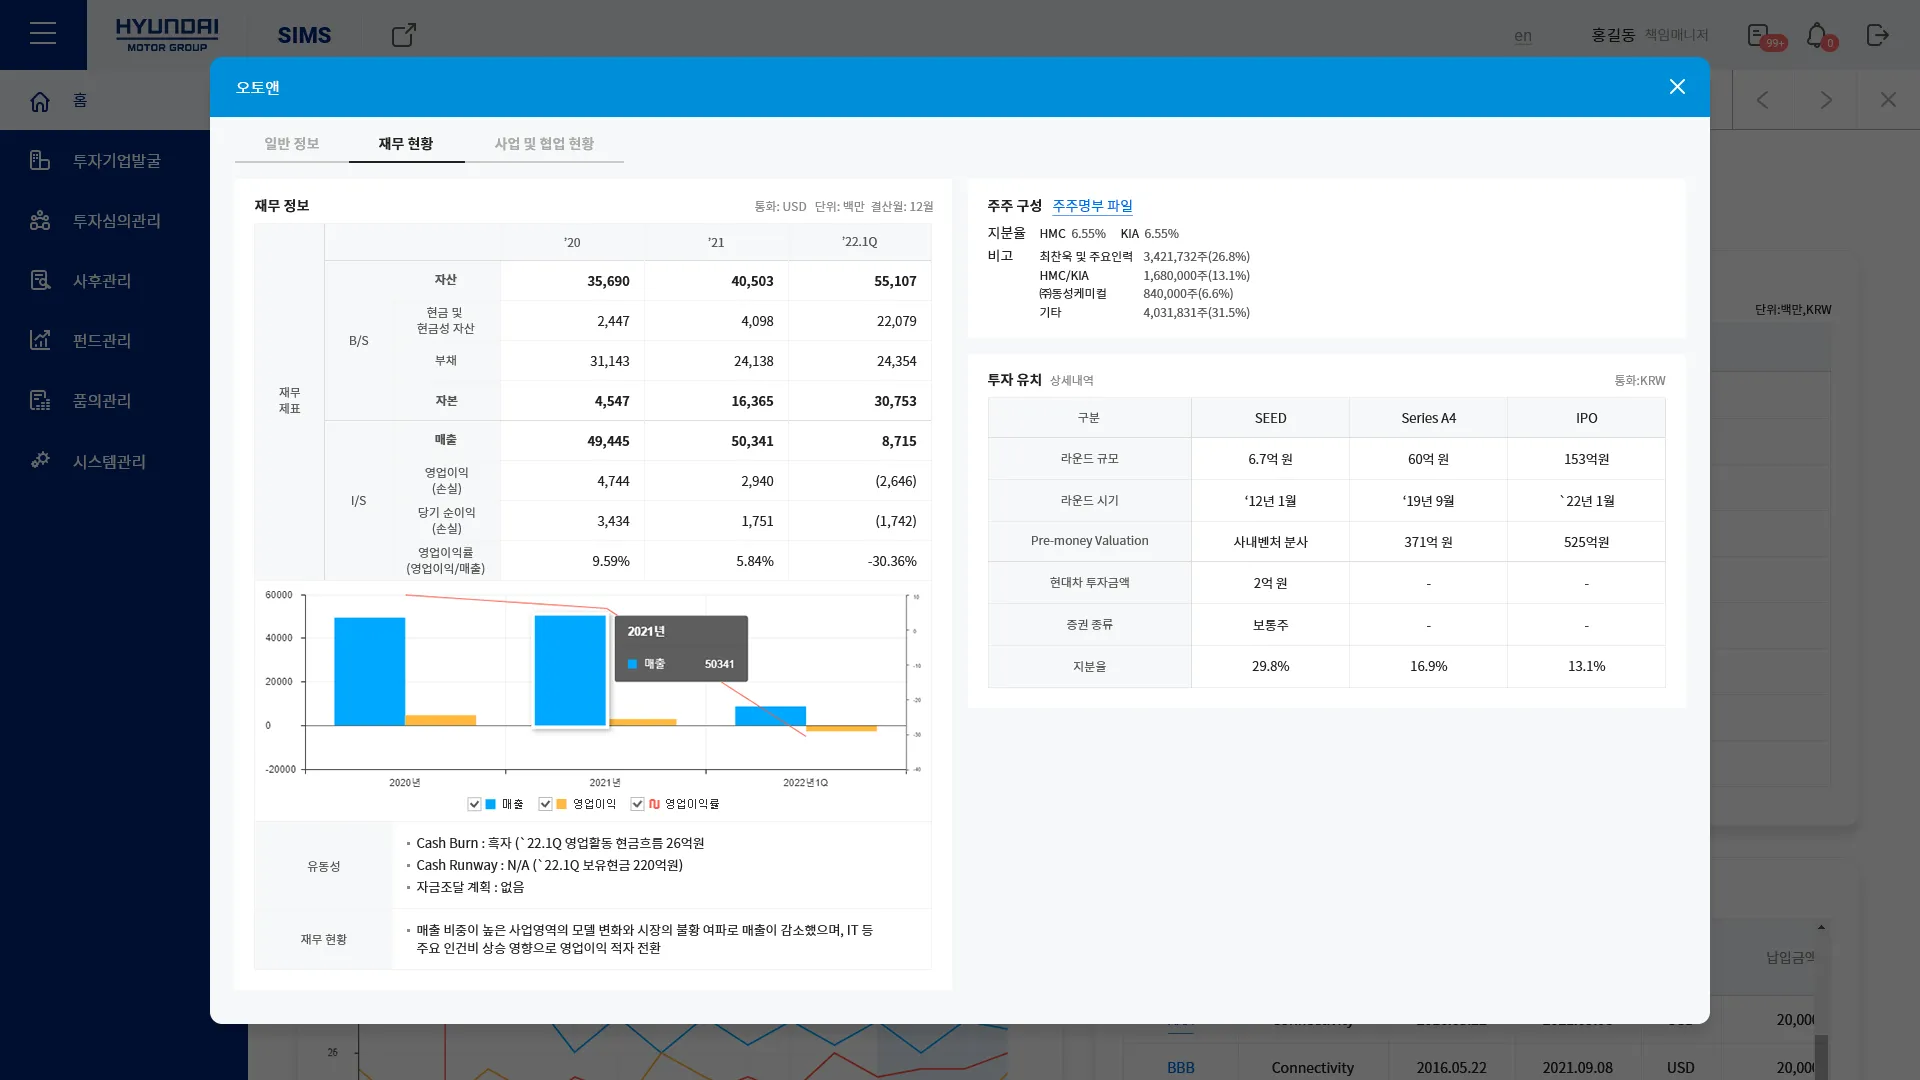Toggle the 영업이익 legend checkbox
Screen dimensions: 1920x1080
tap(545, 804)
